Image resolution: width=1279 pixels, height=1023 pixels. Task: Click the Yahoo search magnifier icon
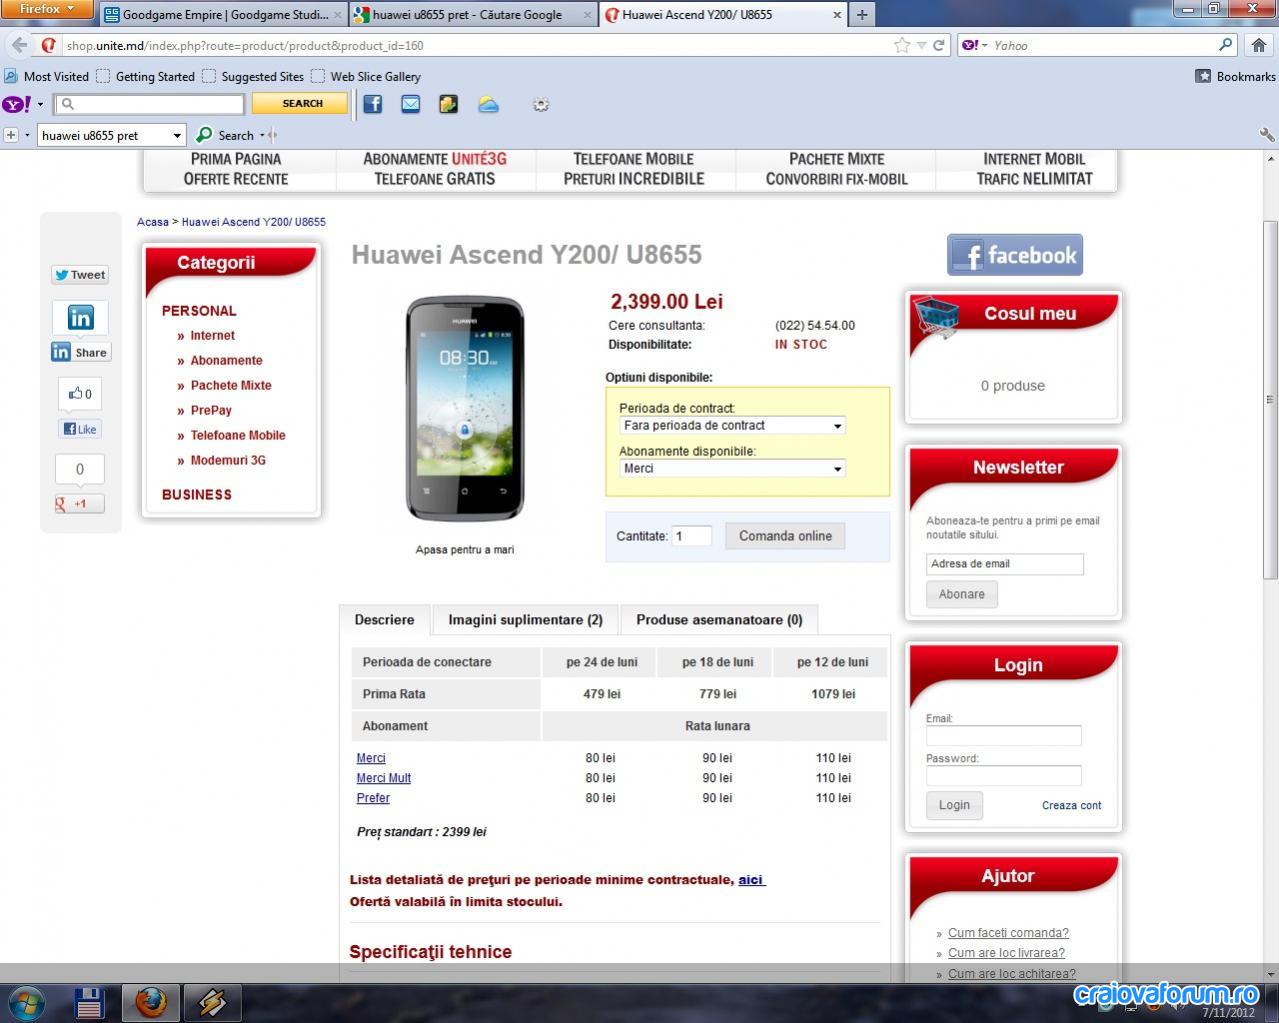point(1226,45)
